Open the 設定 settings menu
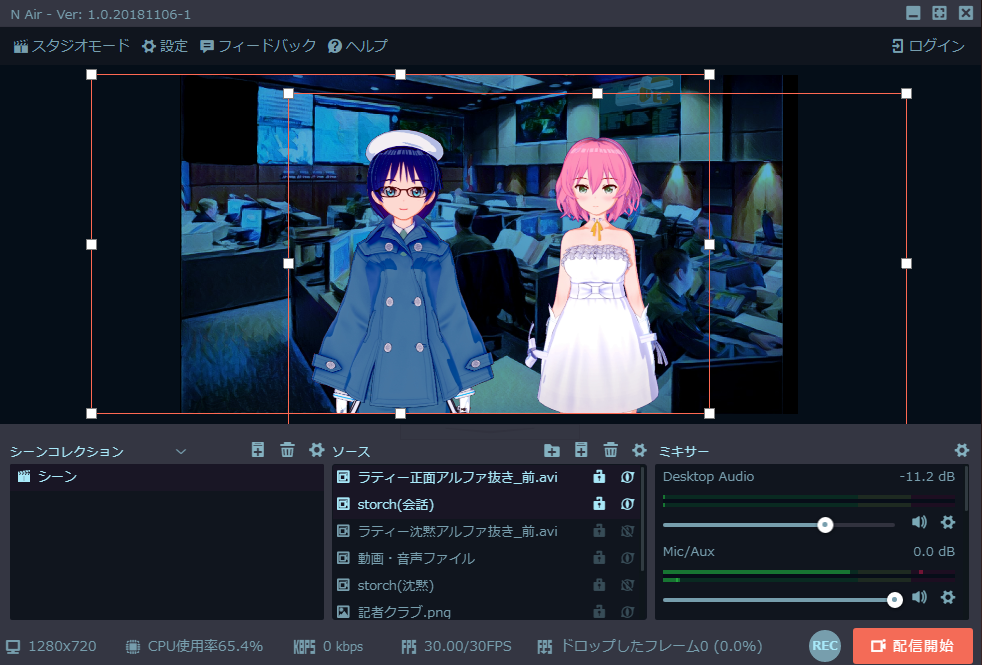This screenshot has height=665, width=982. click(x=164, y=46)
